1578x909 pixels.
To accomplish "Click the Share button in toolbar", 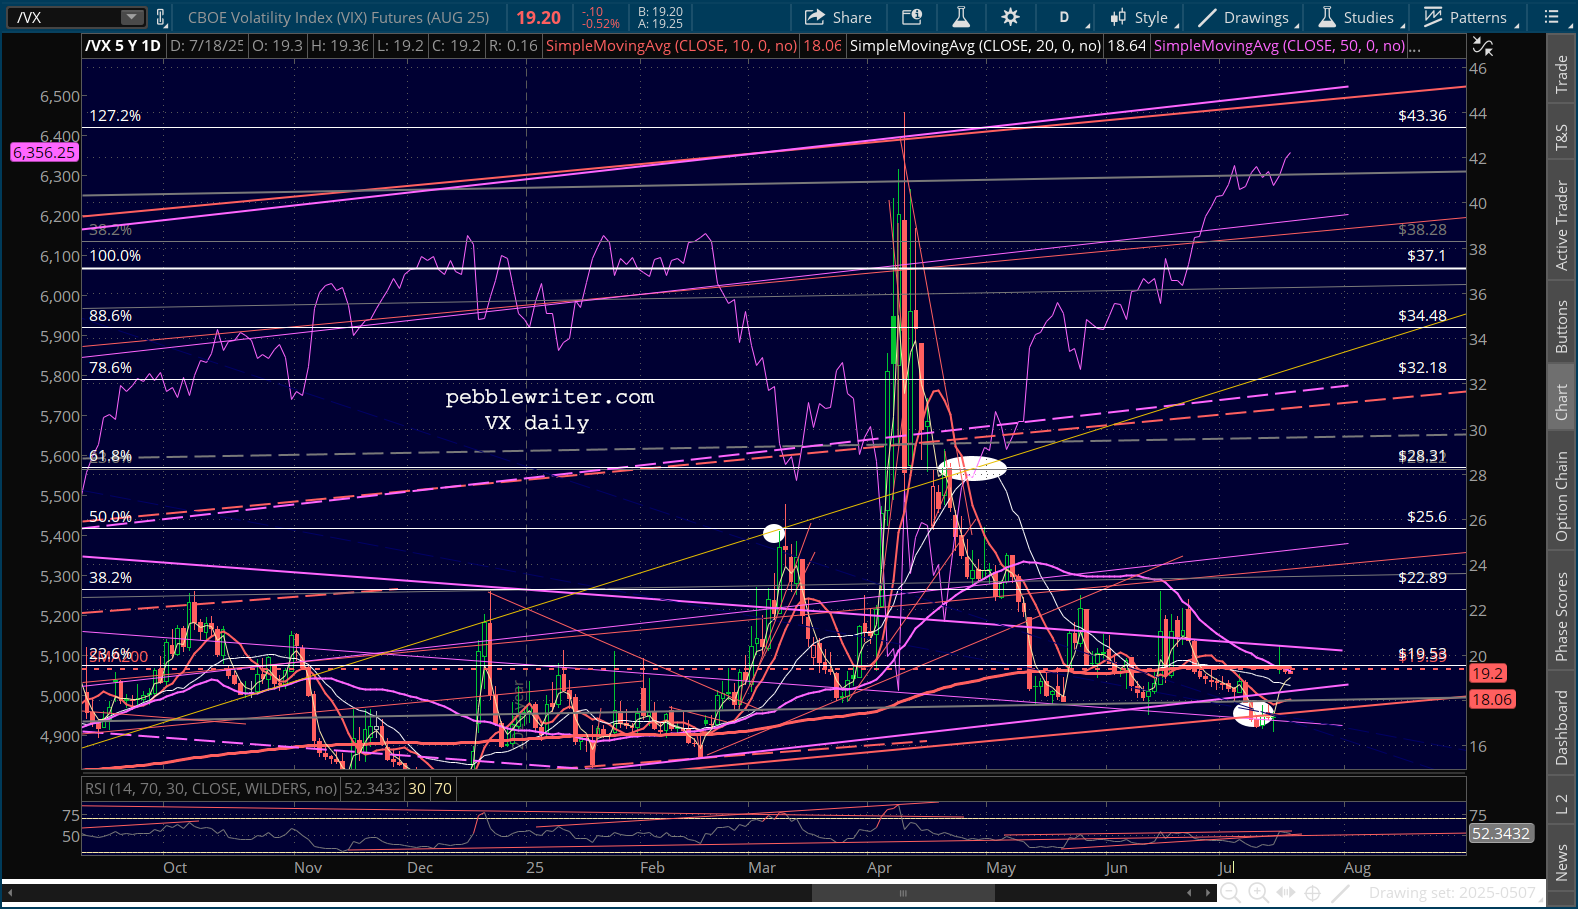I will pos(838,17).
